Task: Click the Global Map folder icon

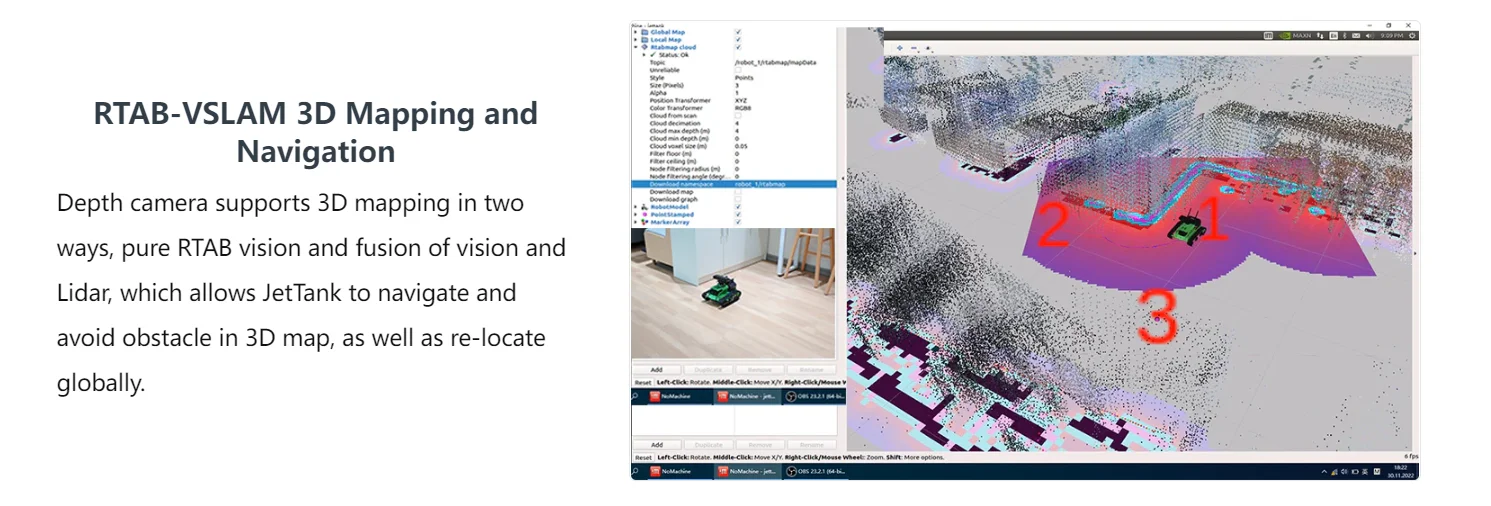Action: 645,32
